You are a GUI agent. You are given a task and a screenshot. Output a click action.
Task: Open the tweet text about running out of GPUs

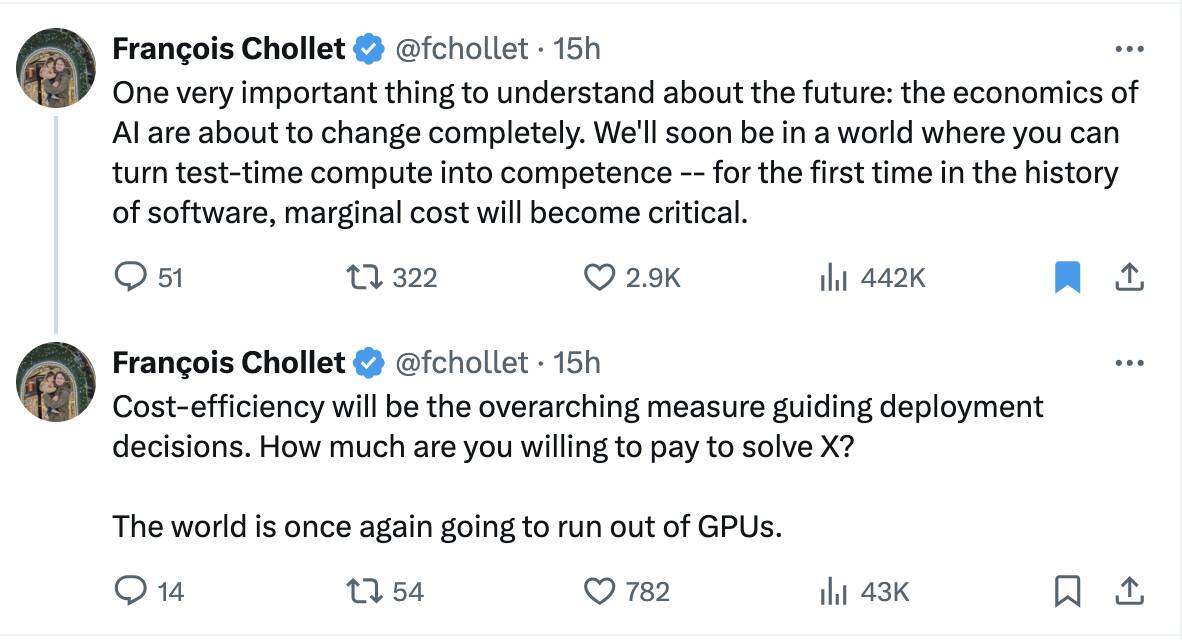point(446,526)
